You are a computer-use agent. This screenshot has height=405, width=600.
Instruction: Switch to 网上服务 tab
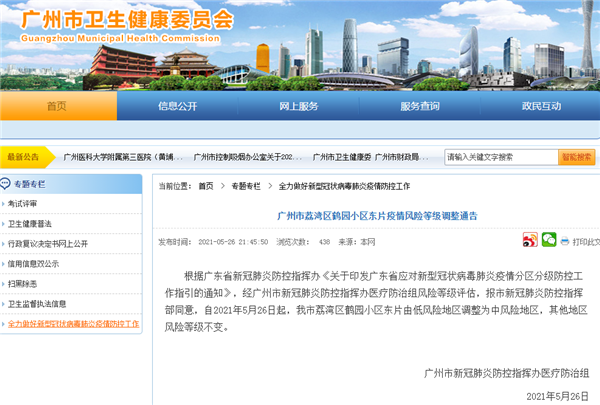(299, 107)
